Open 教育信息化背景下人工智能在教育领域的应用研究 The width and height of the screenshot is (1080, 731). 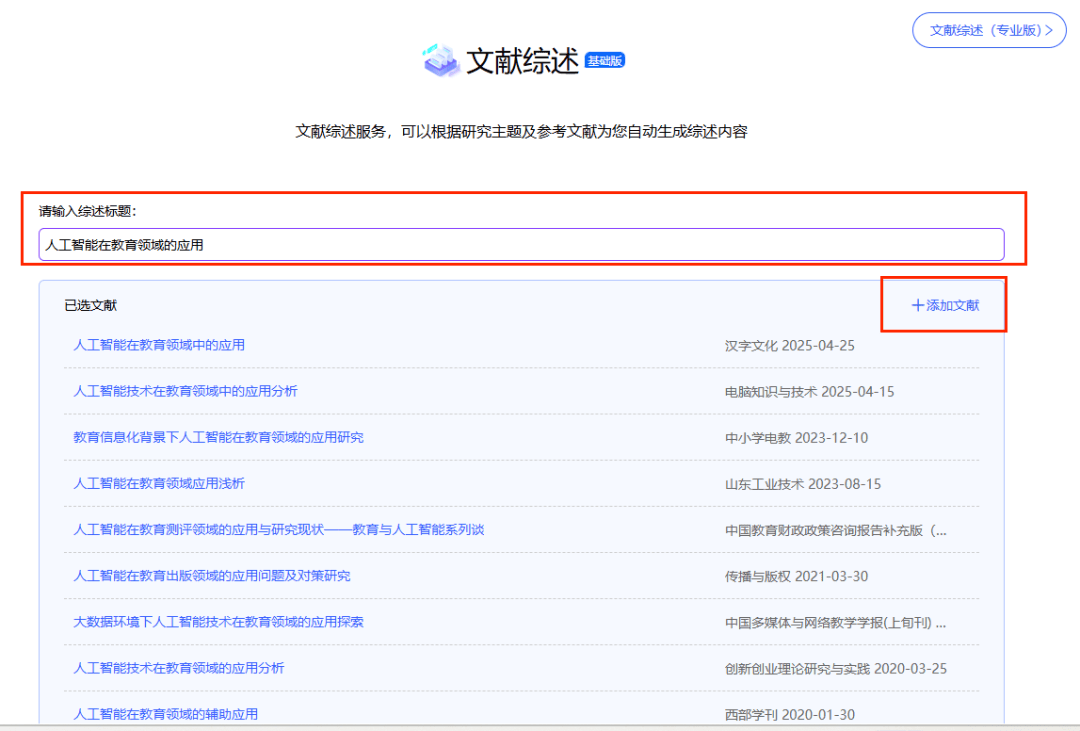(x=218, y=437)
